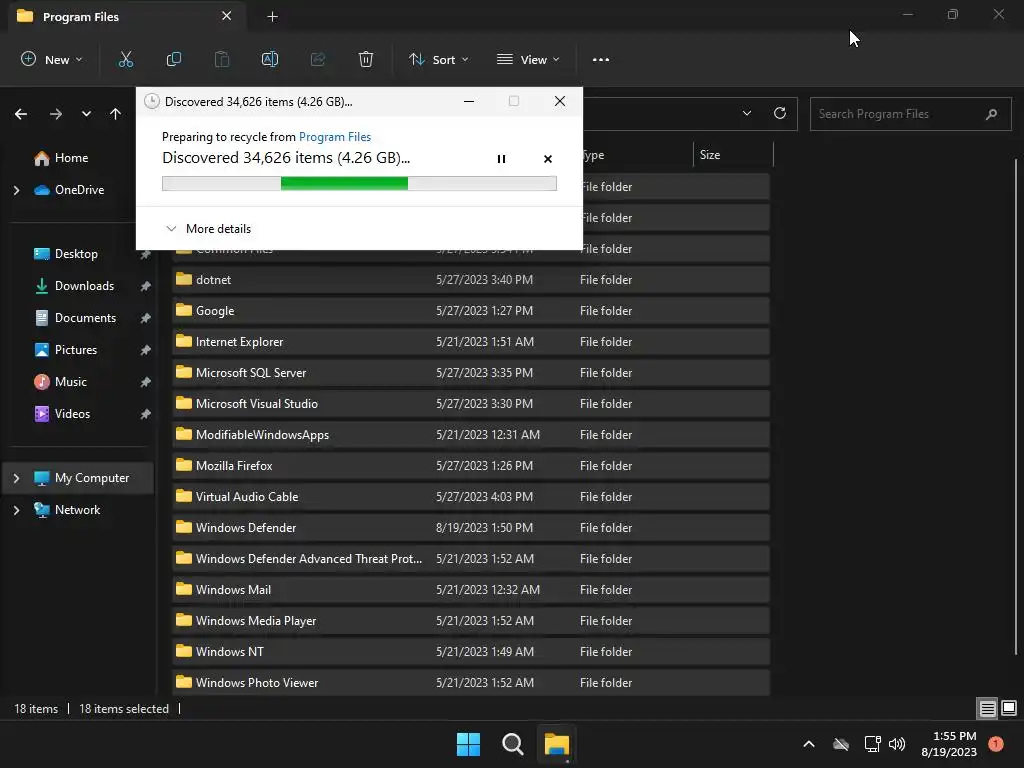Select the Windows Photo Viewer folder

pyautogui.click(x=470, y=683)
